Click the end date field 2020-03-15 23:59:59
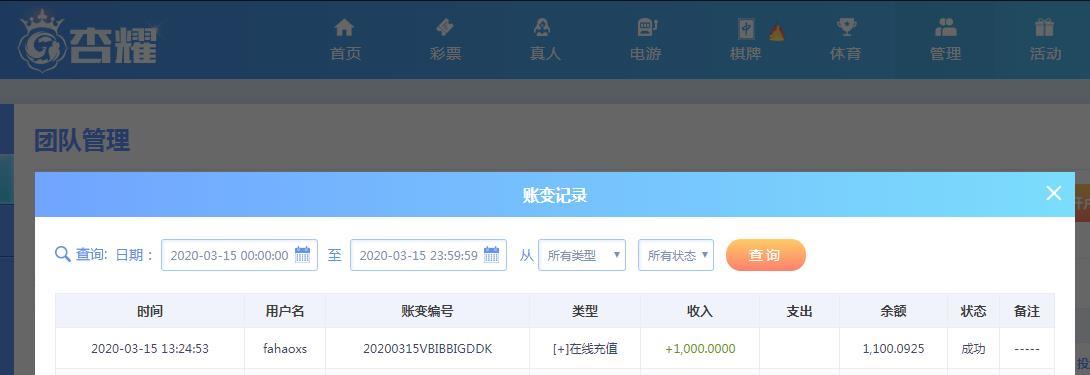The width and height of the screenshot is (1090, 375). point(428,255)
